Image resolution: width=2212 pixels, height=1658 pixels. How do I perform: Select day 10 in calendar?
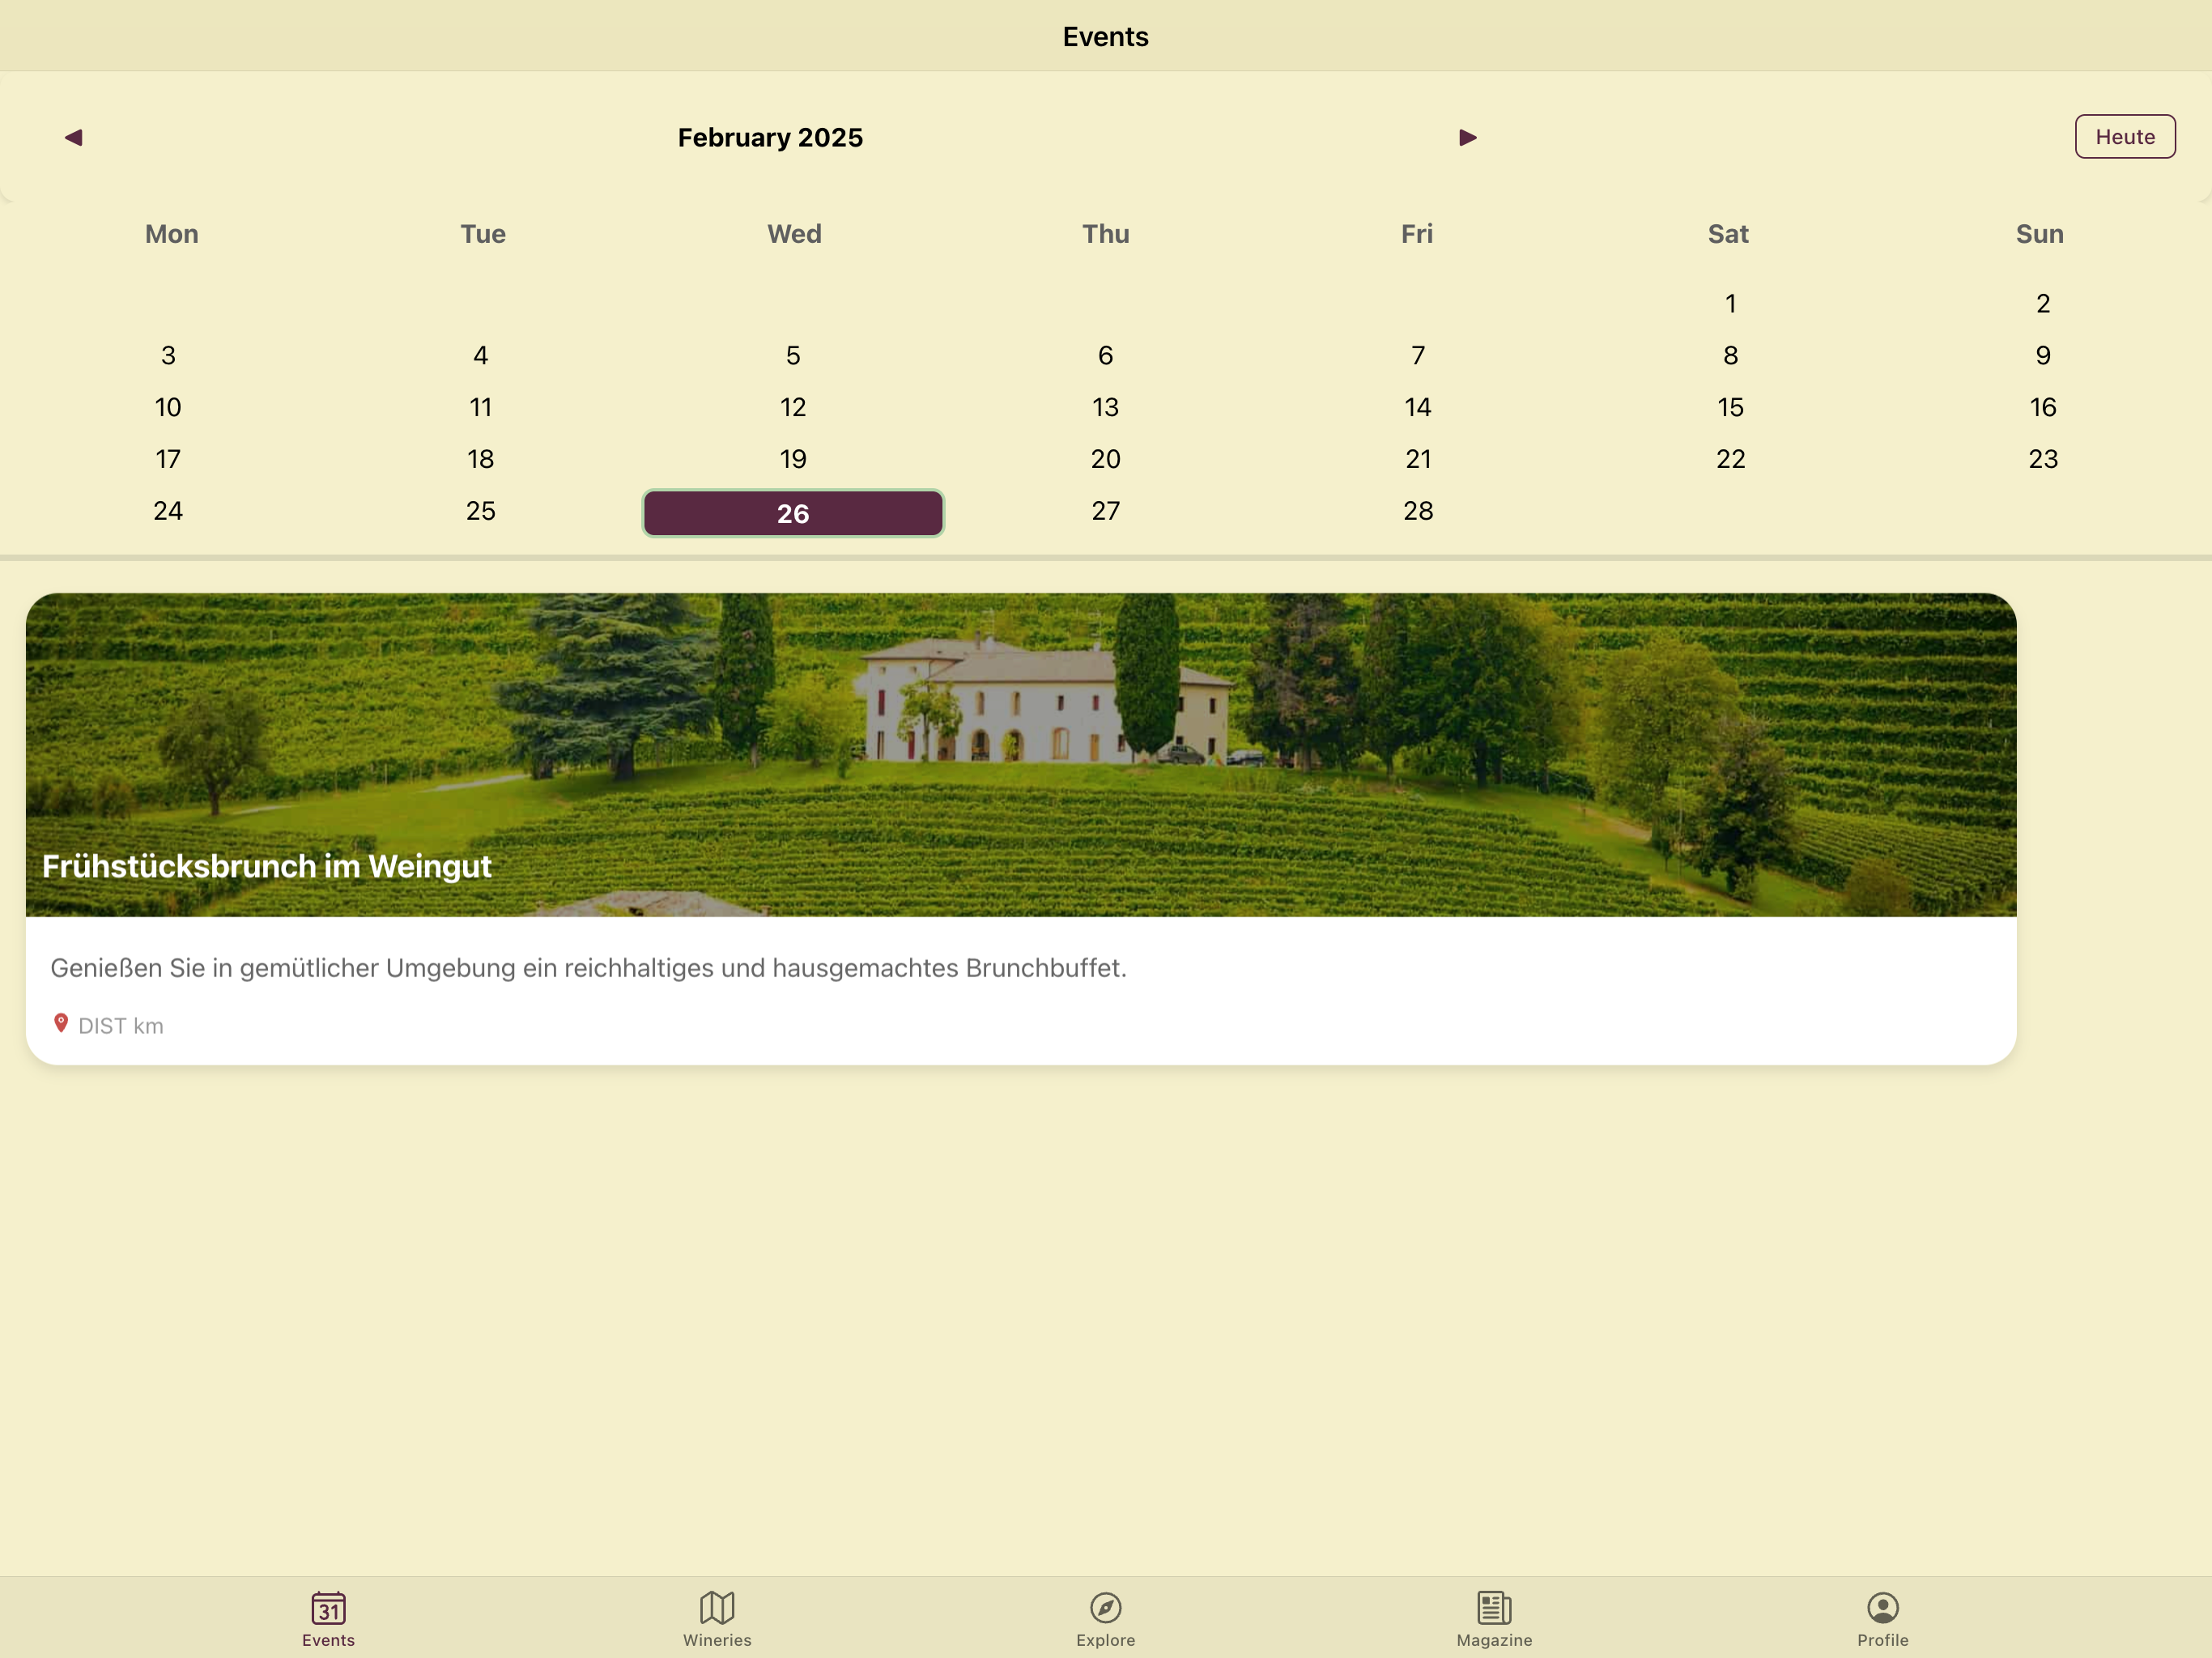(x=168, y=407)
